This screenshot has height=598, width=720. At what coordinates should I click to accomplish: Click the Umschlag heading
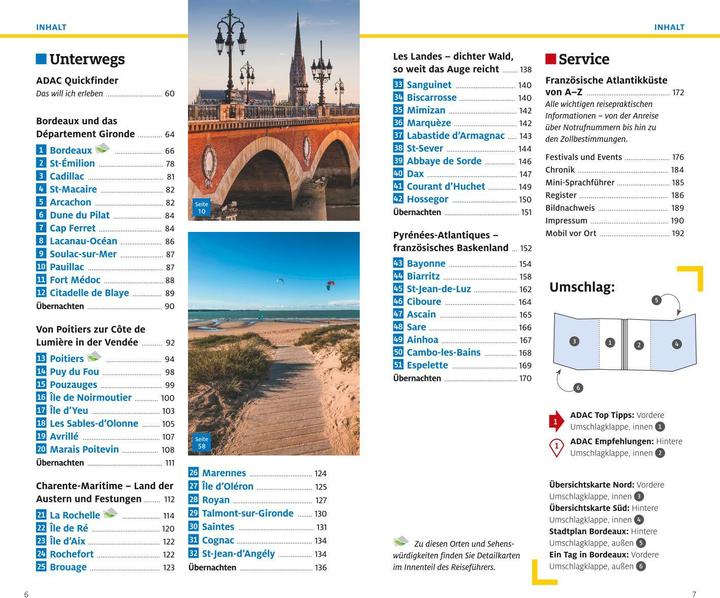582,288
